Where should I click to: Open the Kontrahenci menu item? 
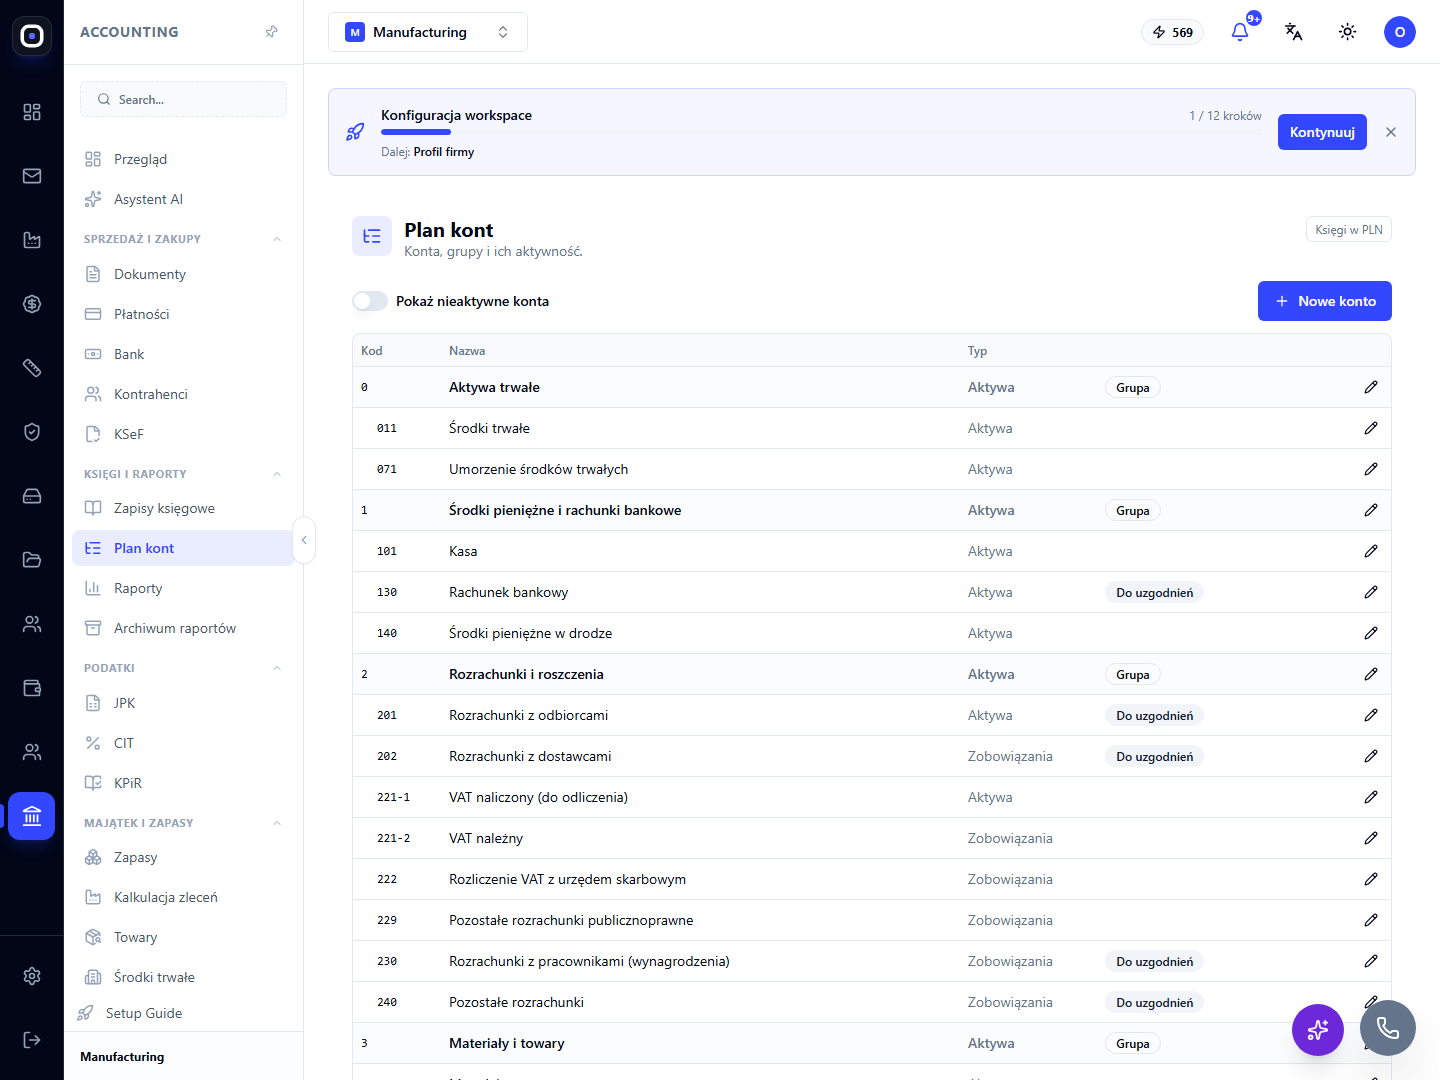[x=184, y=394]
